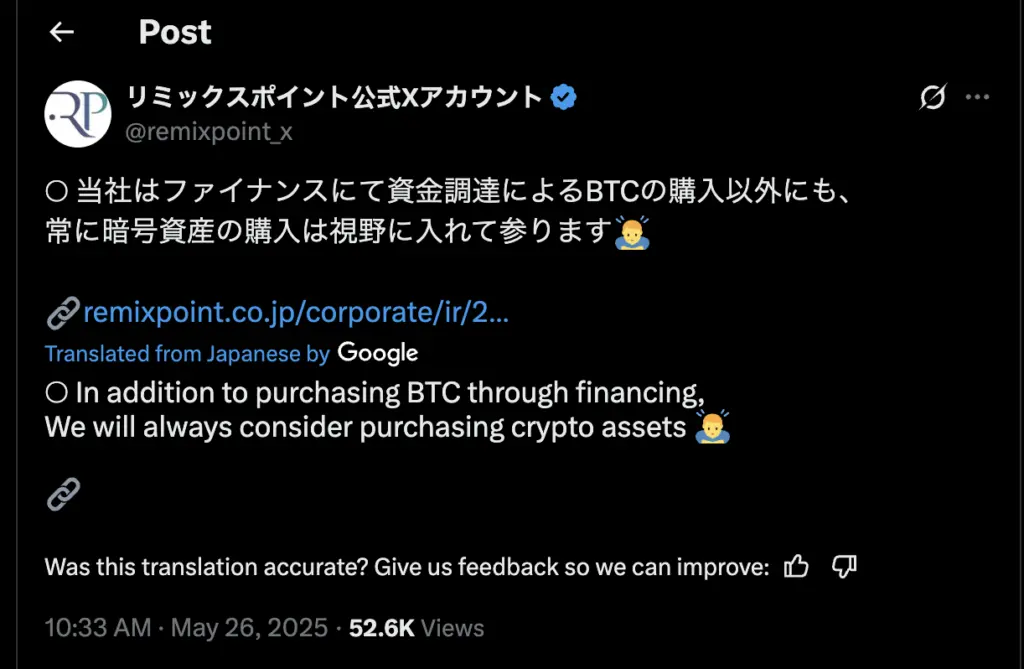The height and width of the screenshot is (669, 1024).
Task: Give thumbs down on translation accuracy
Action: (843, 566)
